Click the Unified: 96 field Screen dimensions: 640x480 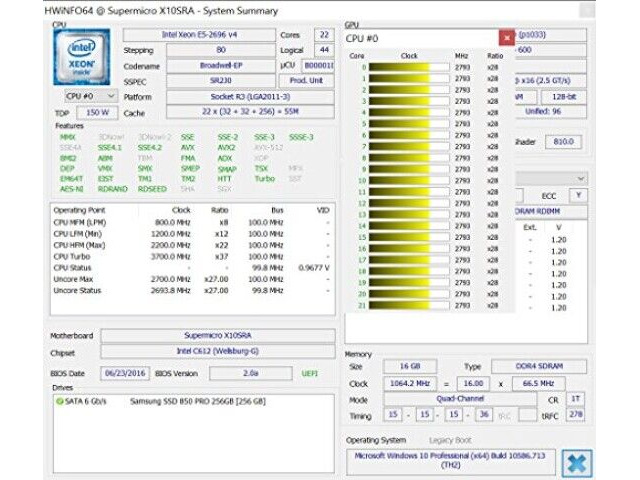[x=551, y=111]
